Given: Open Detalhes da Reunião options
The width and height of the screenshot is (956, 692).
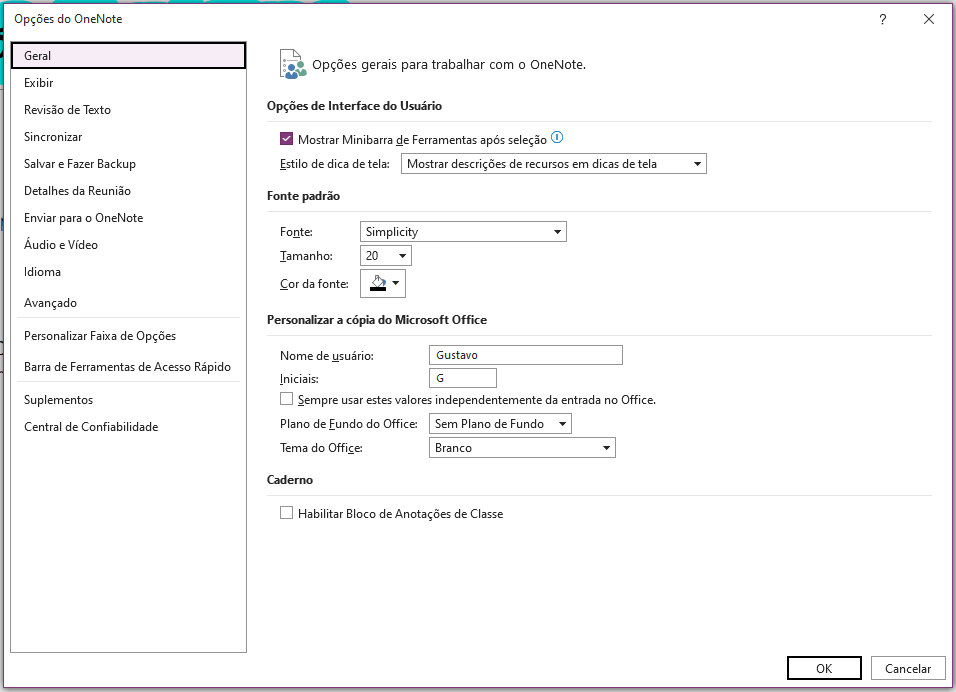Looking at the screenshot, I should pos(129,191).
